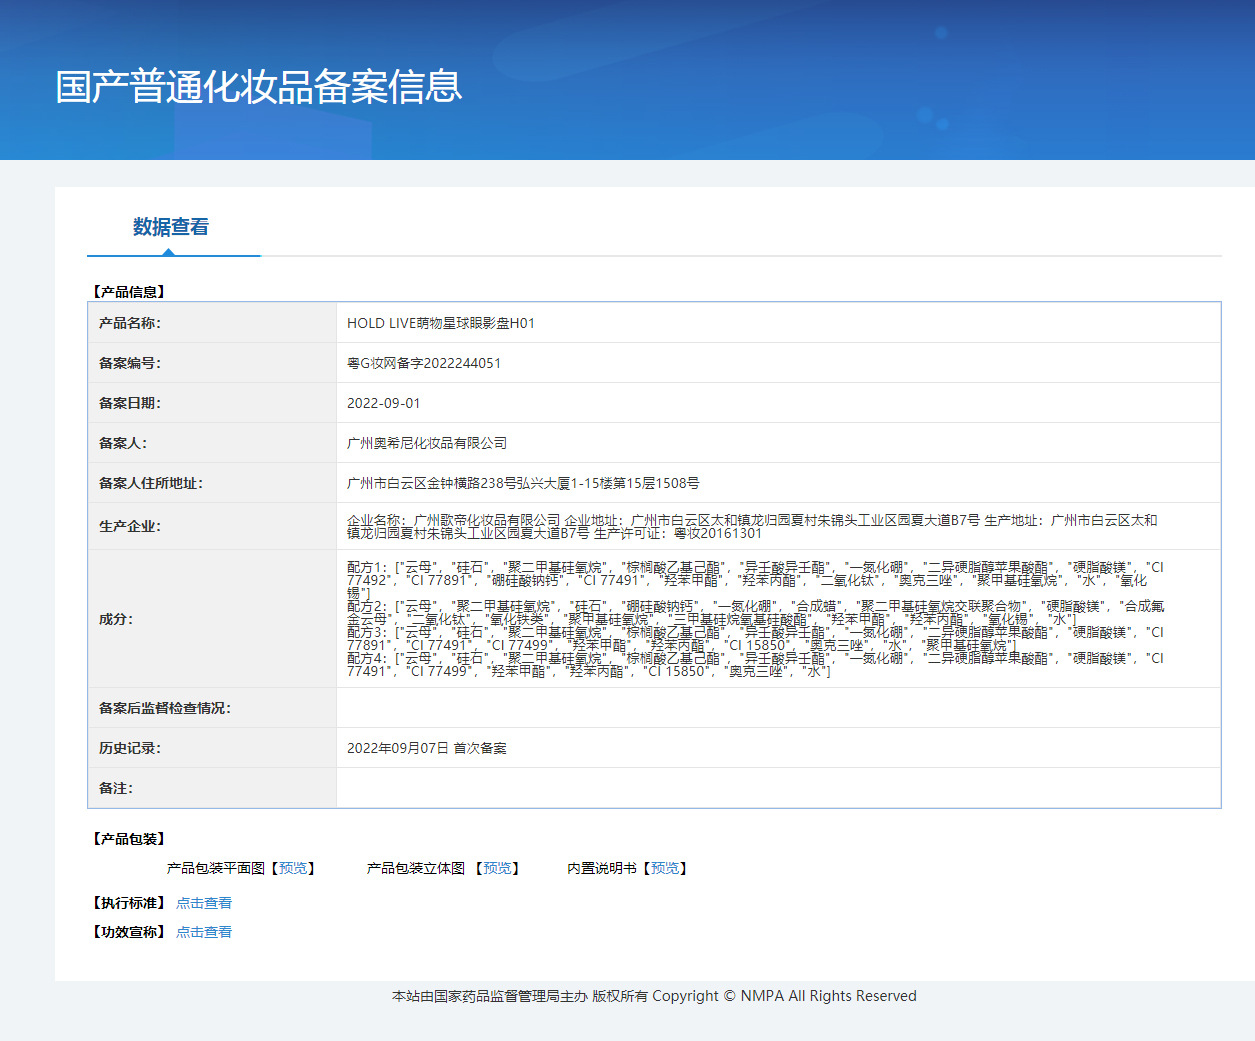
Task: Click the 备注 row label
Action: point(116,788)
